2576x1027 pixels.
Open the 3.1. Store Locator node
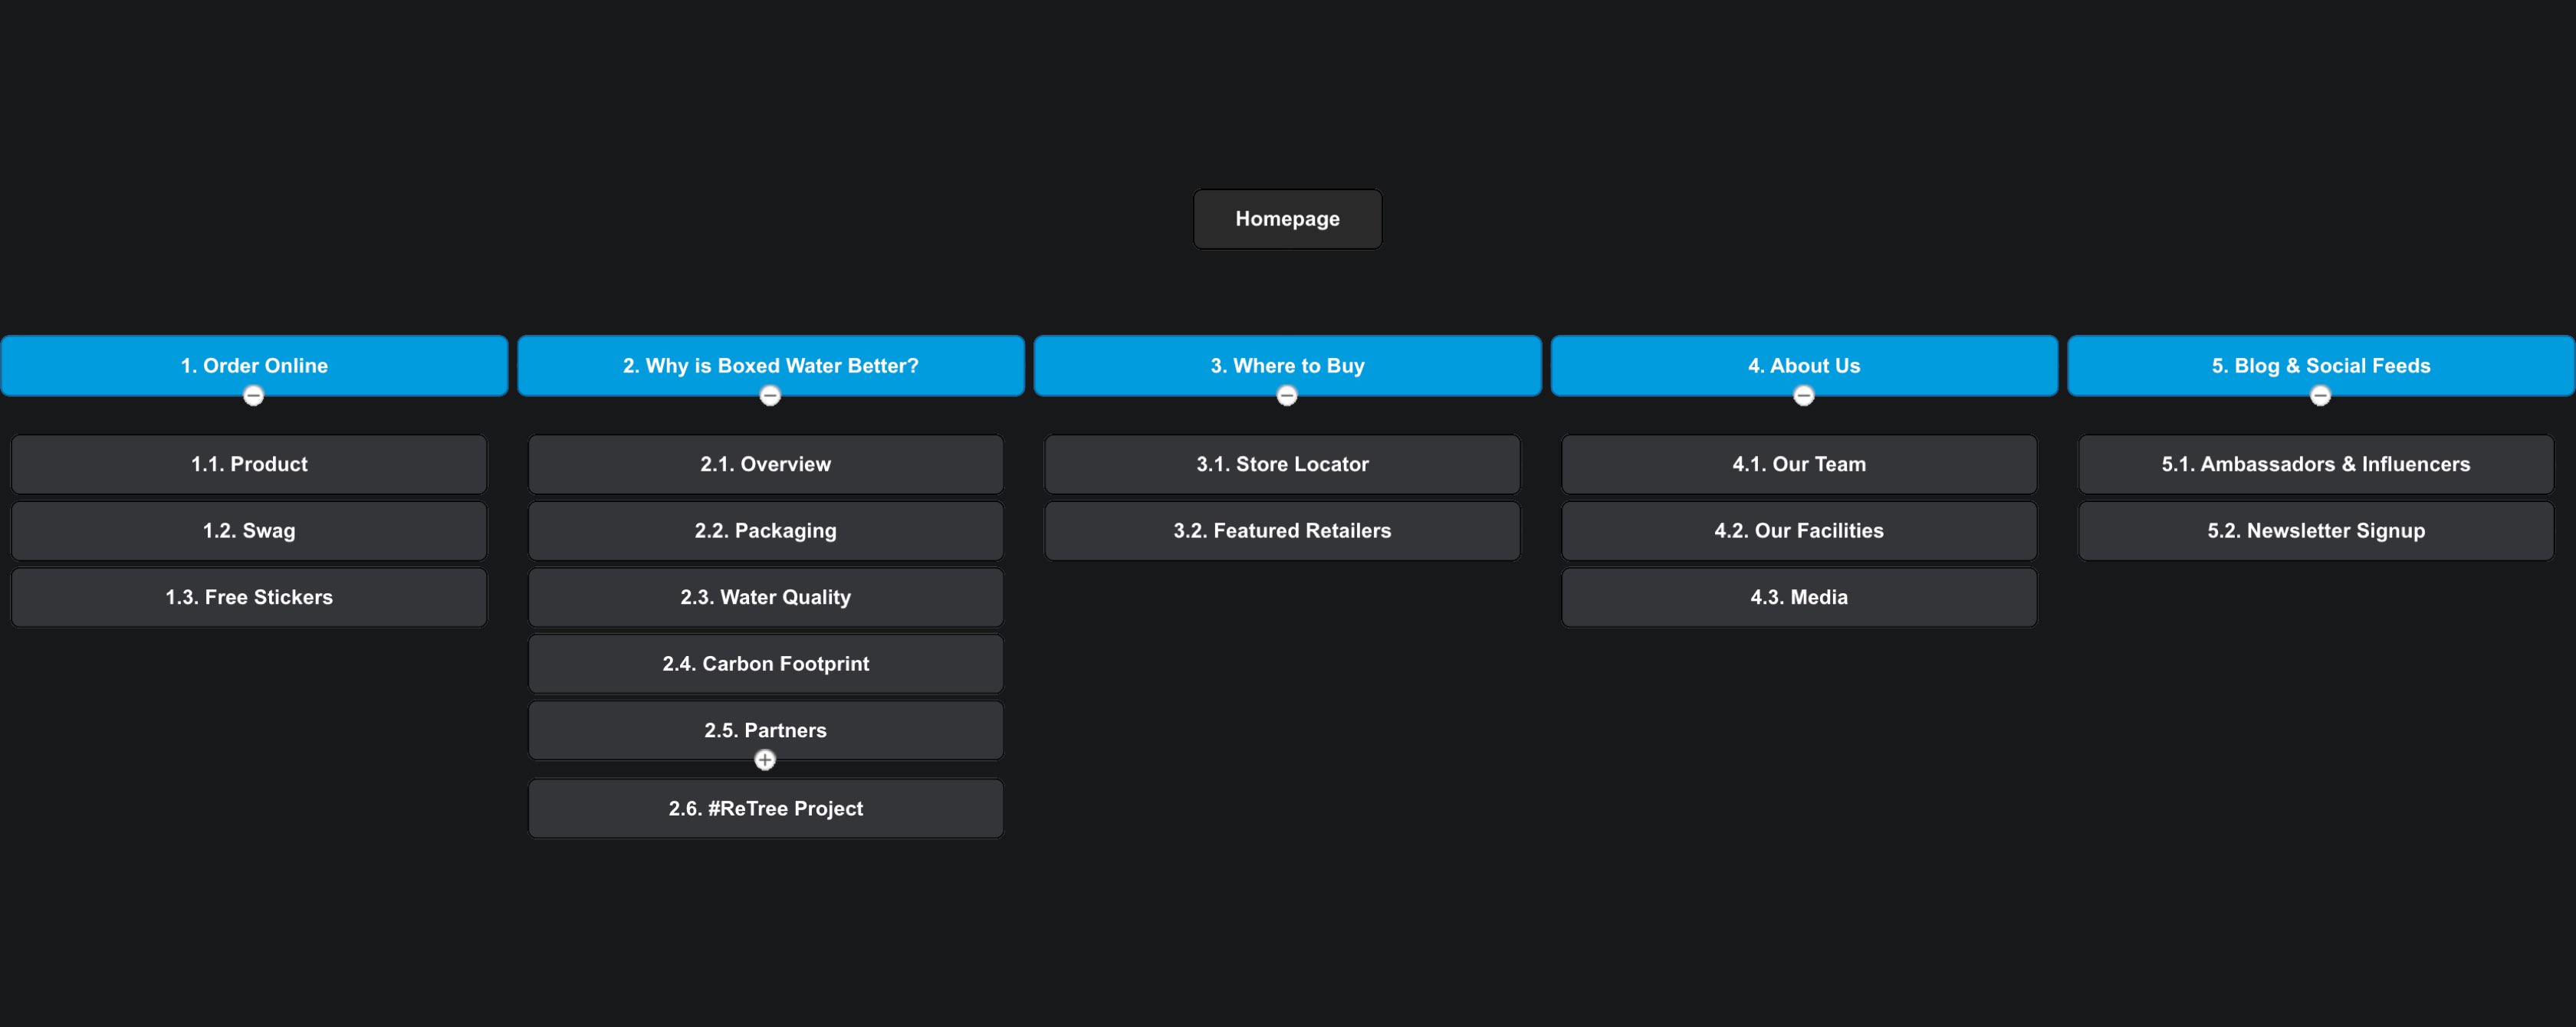1282,464
